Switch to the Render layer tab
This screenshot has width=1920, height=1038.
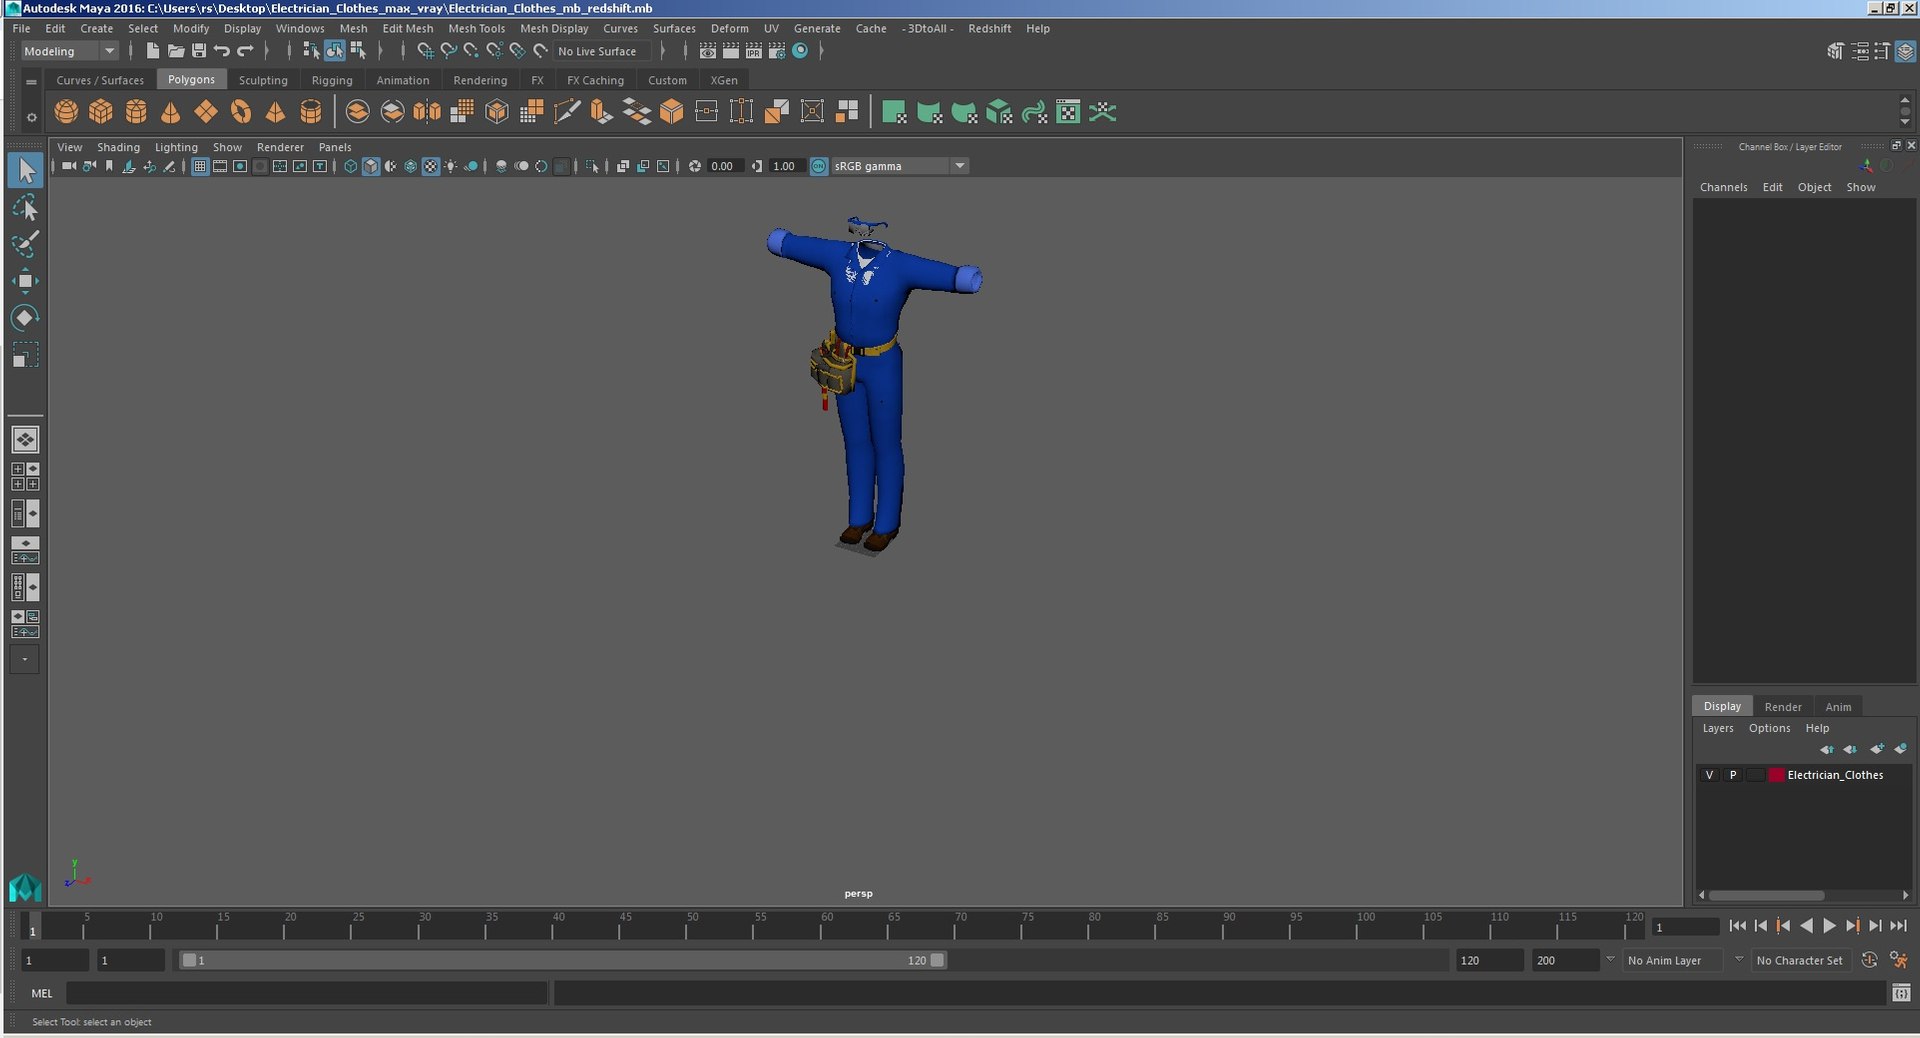1782,706
